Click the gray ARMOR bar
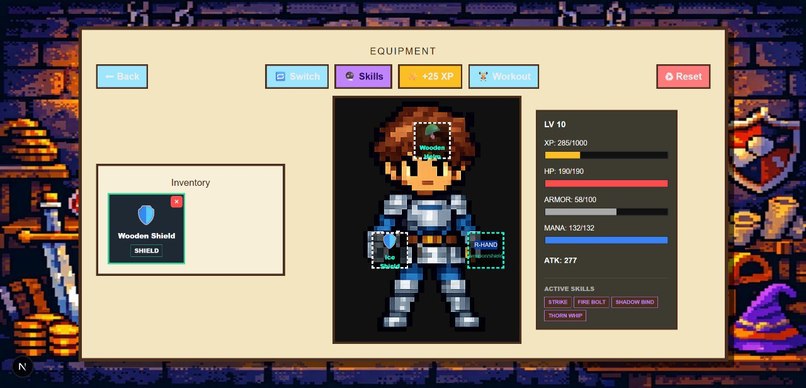 [x=606, y=212]
